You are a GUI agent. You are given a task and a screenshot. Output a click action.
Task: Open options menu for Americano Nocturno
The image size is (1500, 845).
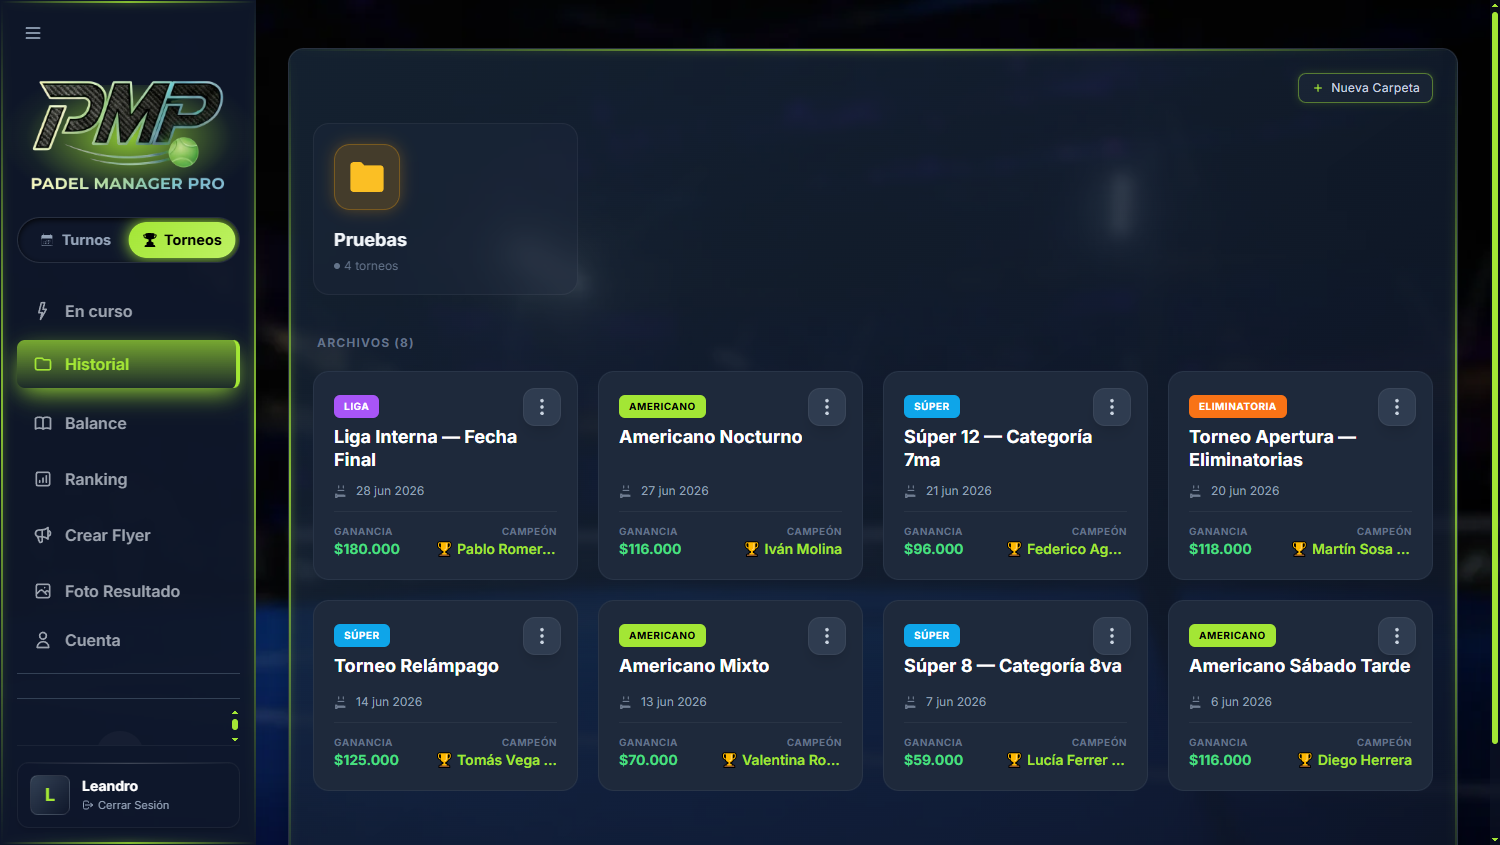pyautogui.click(x=827, y=407)
